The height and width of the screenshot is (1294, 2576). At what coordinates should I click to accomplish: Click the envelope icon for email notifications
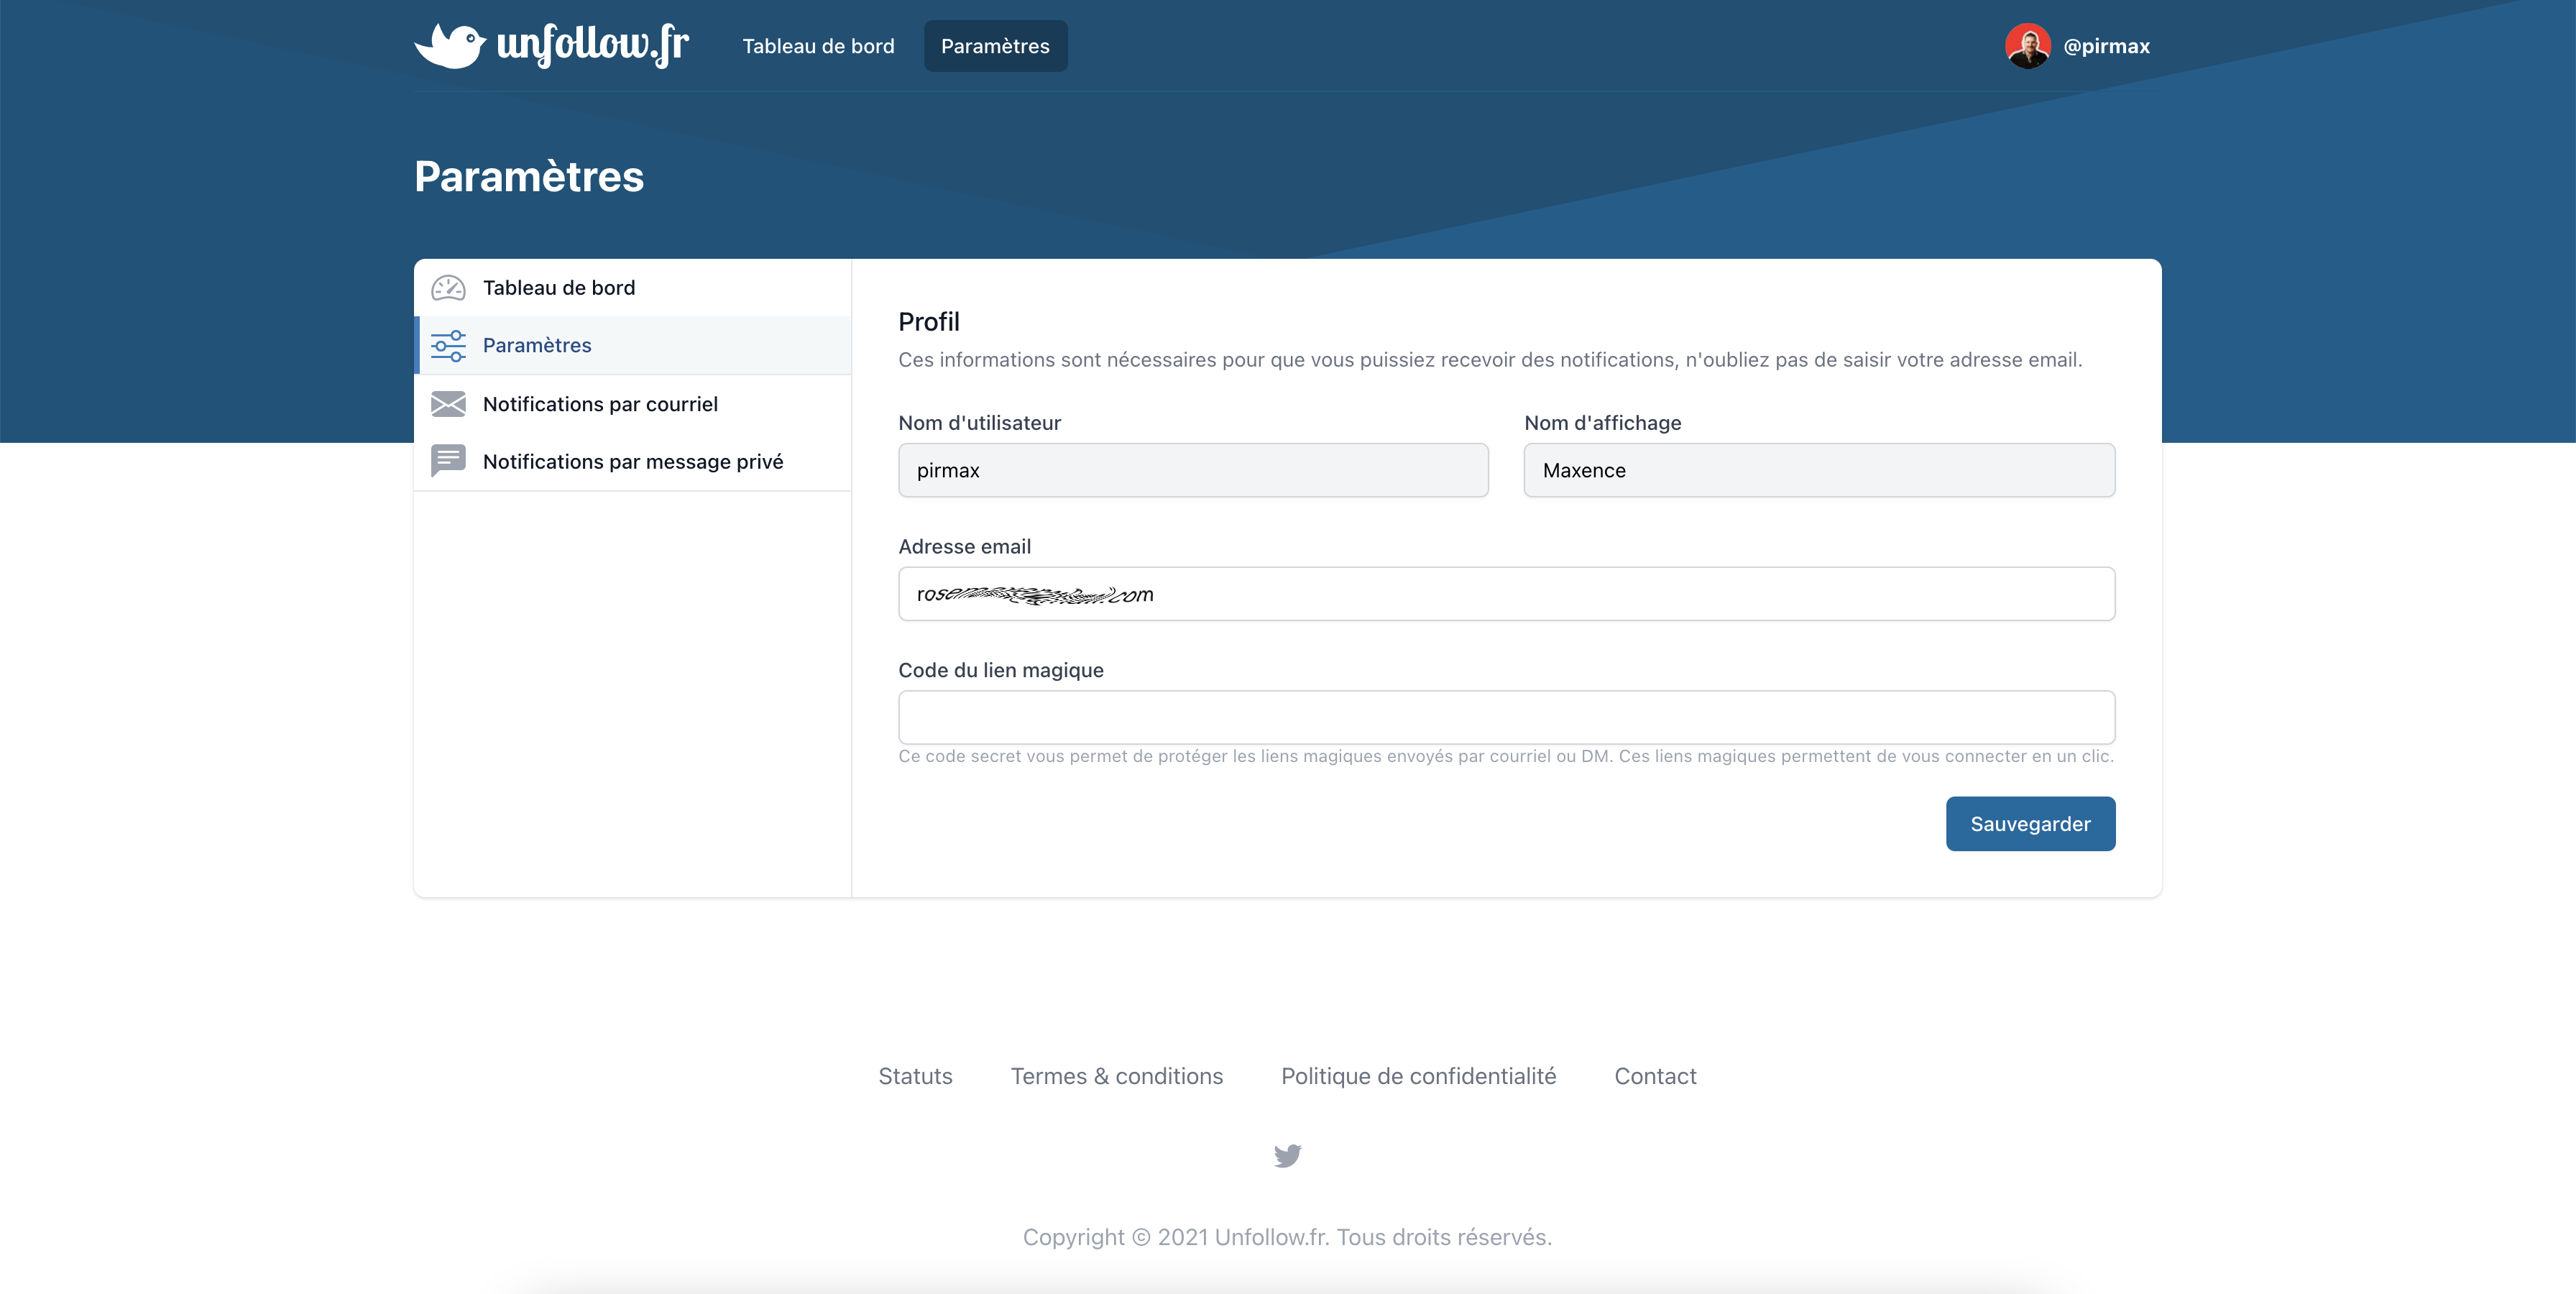pyautogui.click(x=448, y=404)
